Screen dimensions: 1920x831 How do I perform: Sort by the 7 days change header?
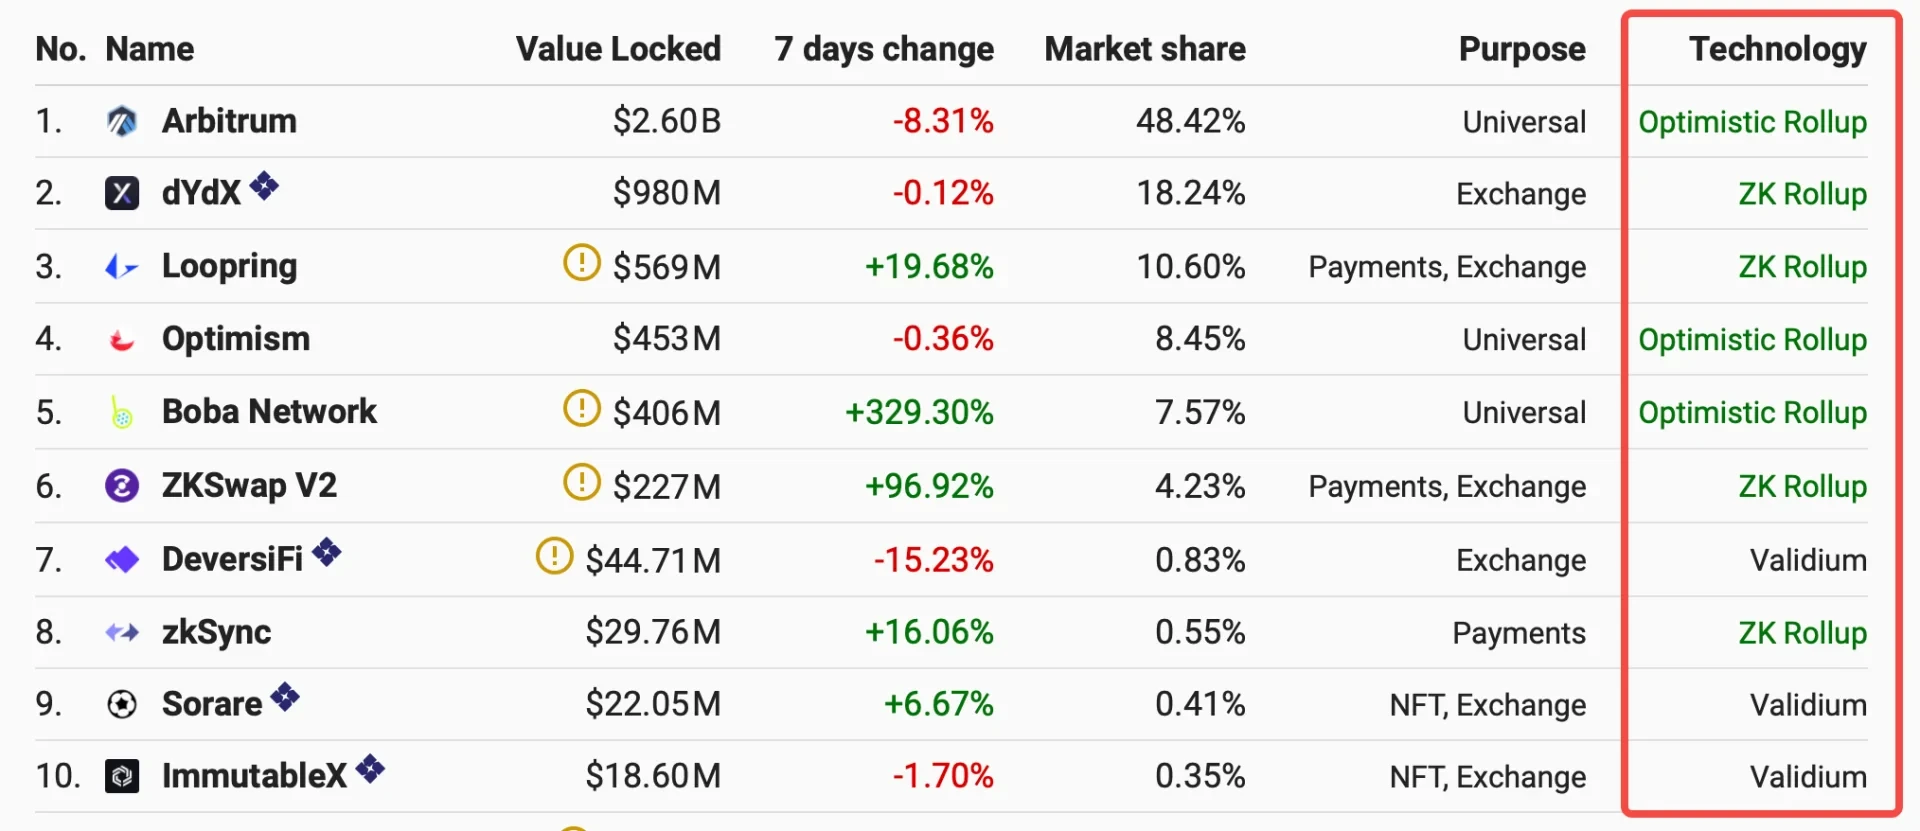pos(884,49)
